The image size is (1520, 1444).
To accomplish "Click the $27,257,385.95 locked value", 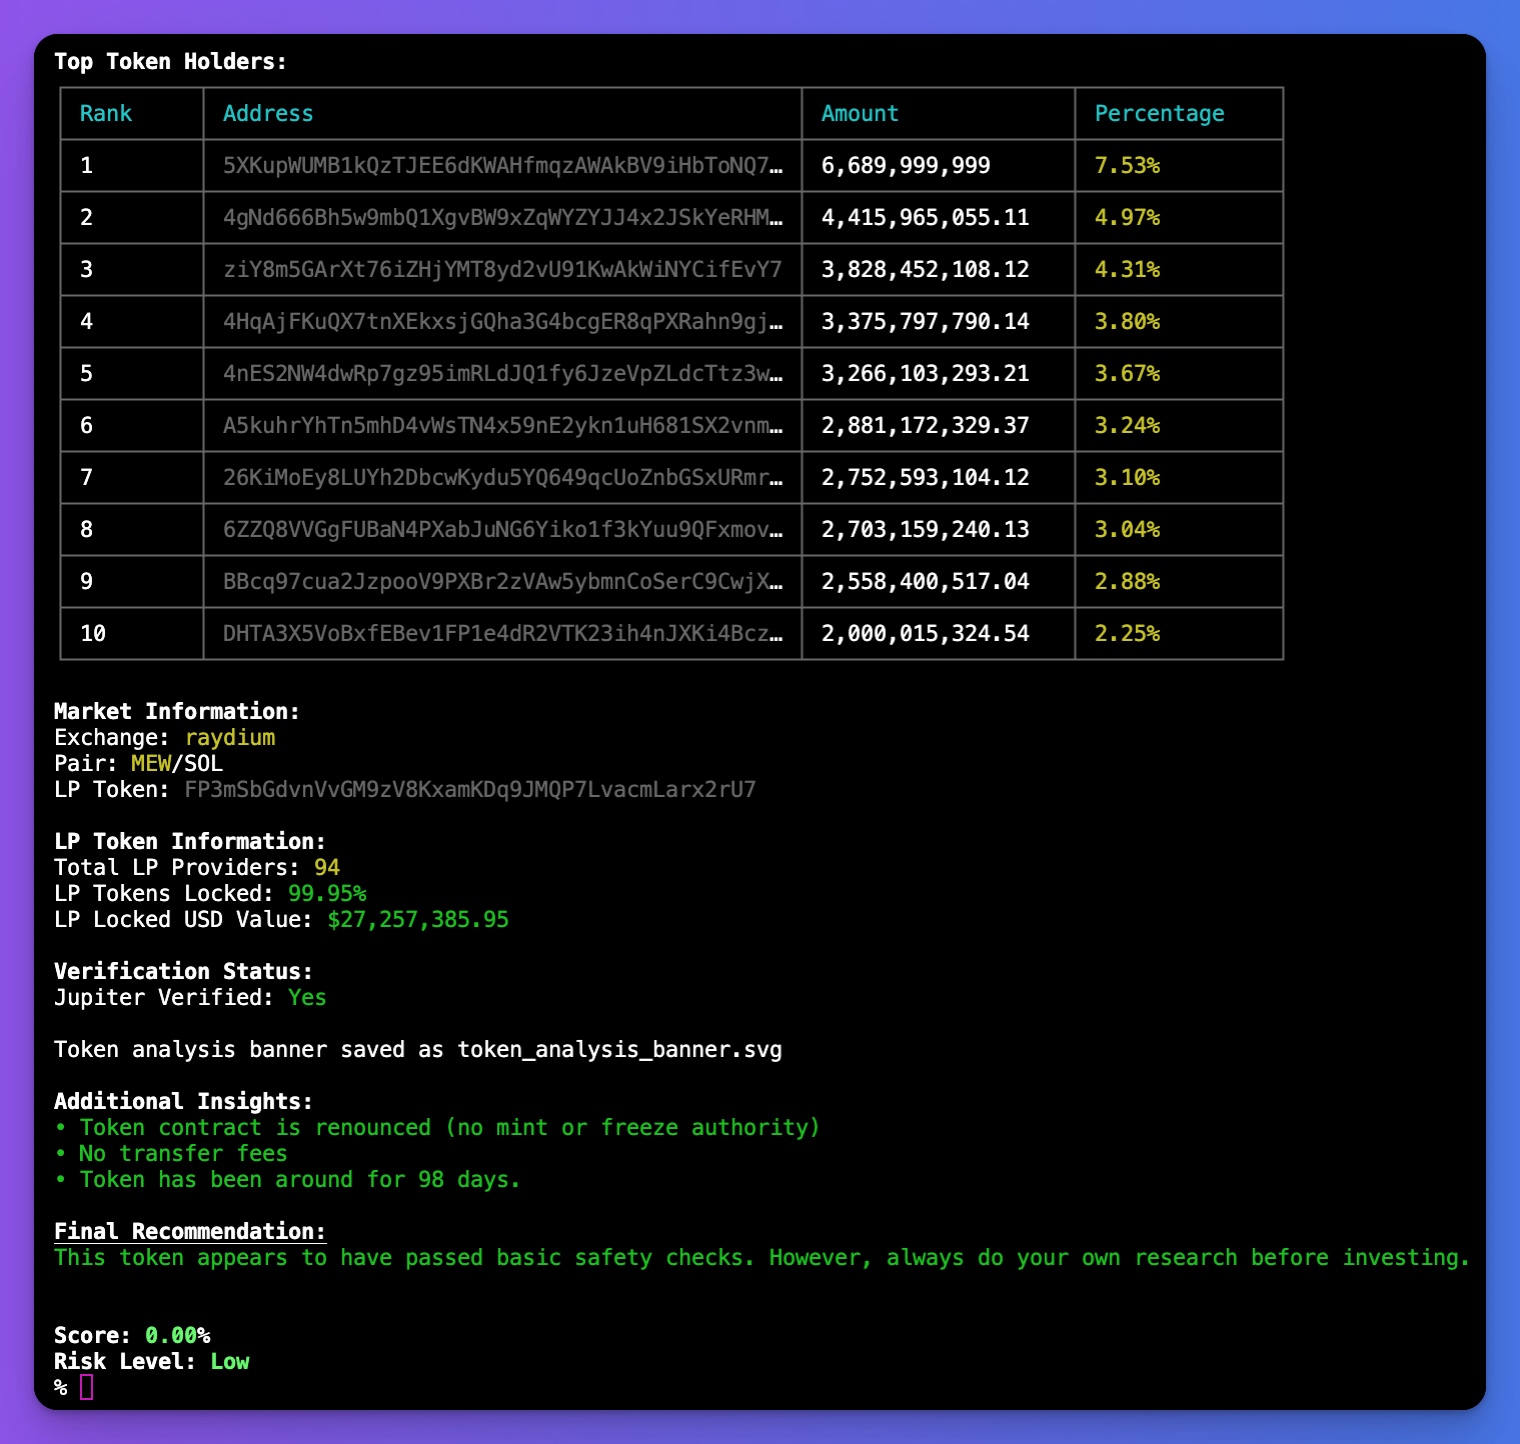I will pyautogui.click(x=418, y=920).
